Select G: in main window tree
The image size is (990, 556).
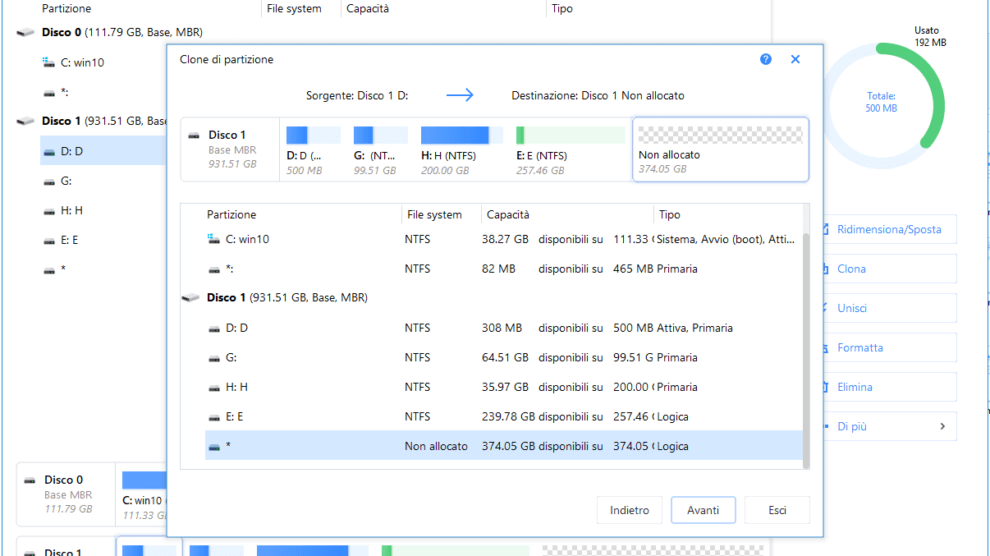pyautogui.click(x=66, y=181)
